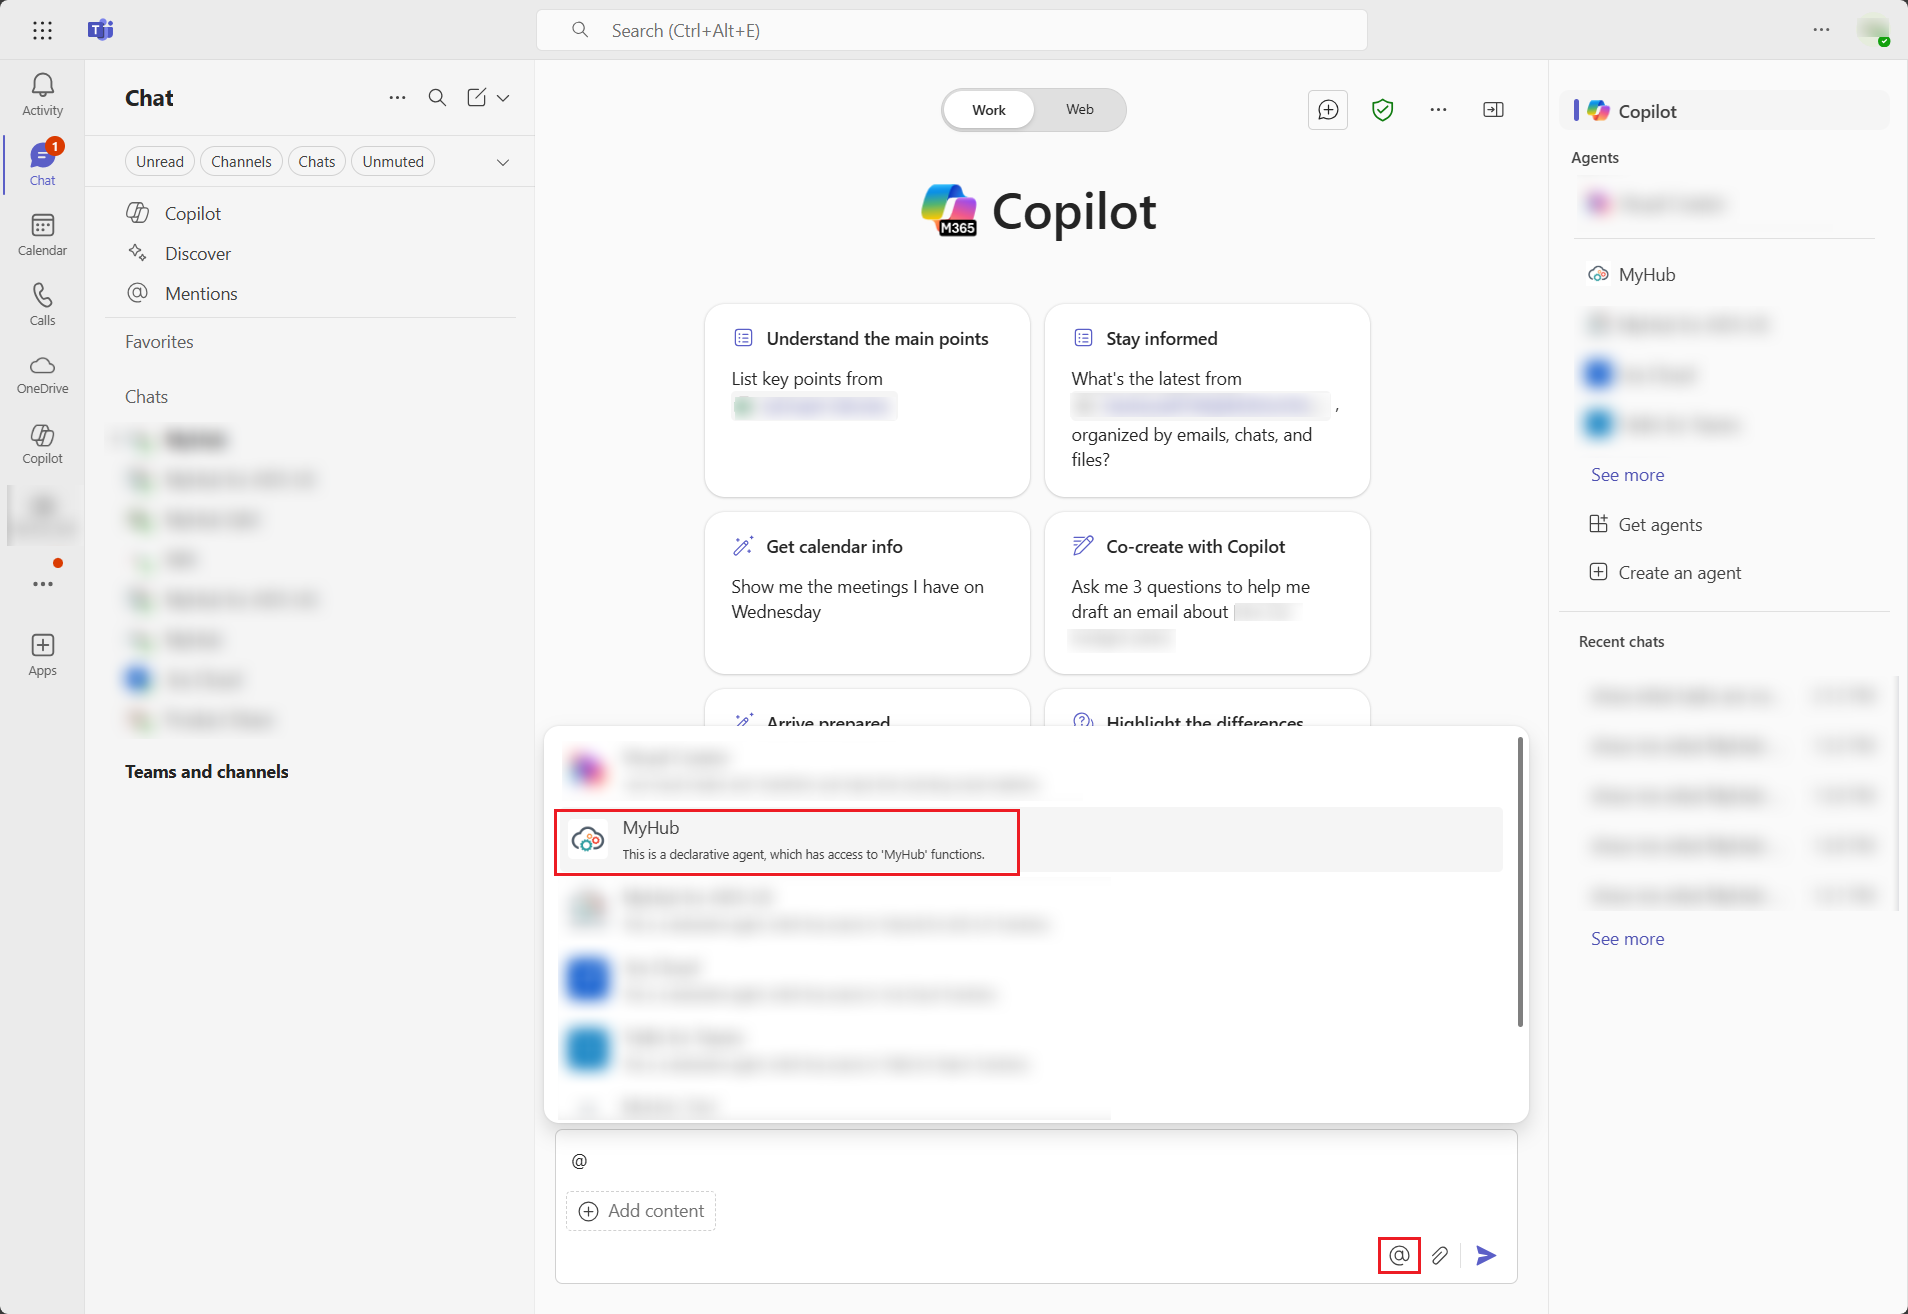Switch Copilot to Web mode
Image resolution: width=1908 pixels, height=1314 pixels.
click(1079, 110)
